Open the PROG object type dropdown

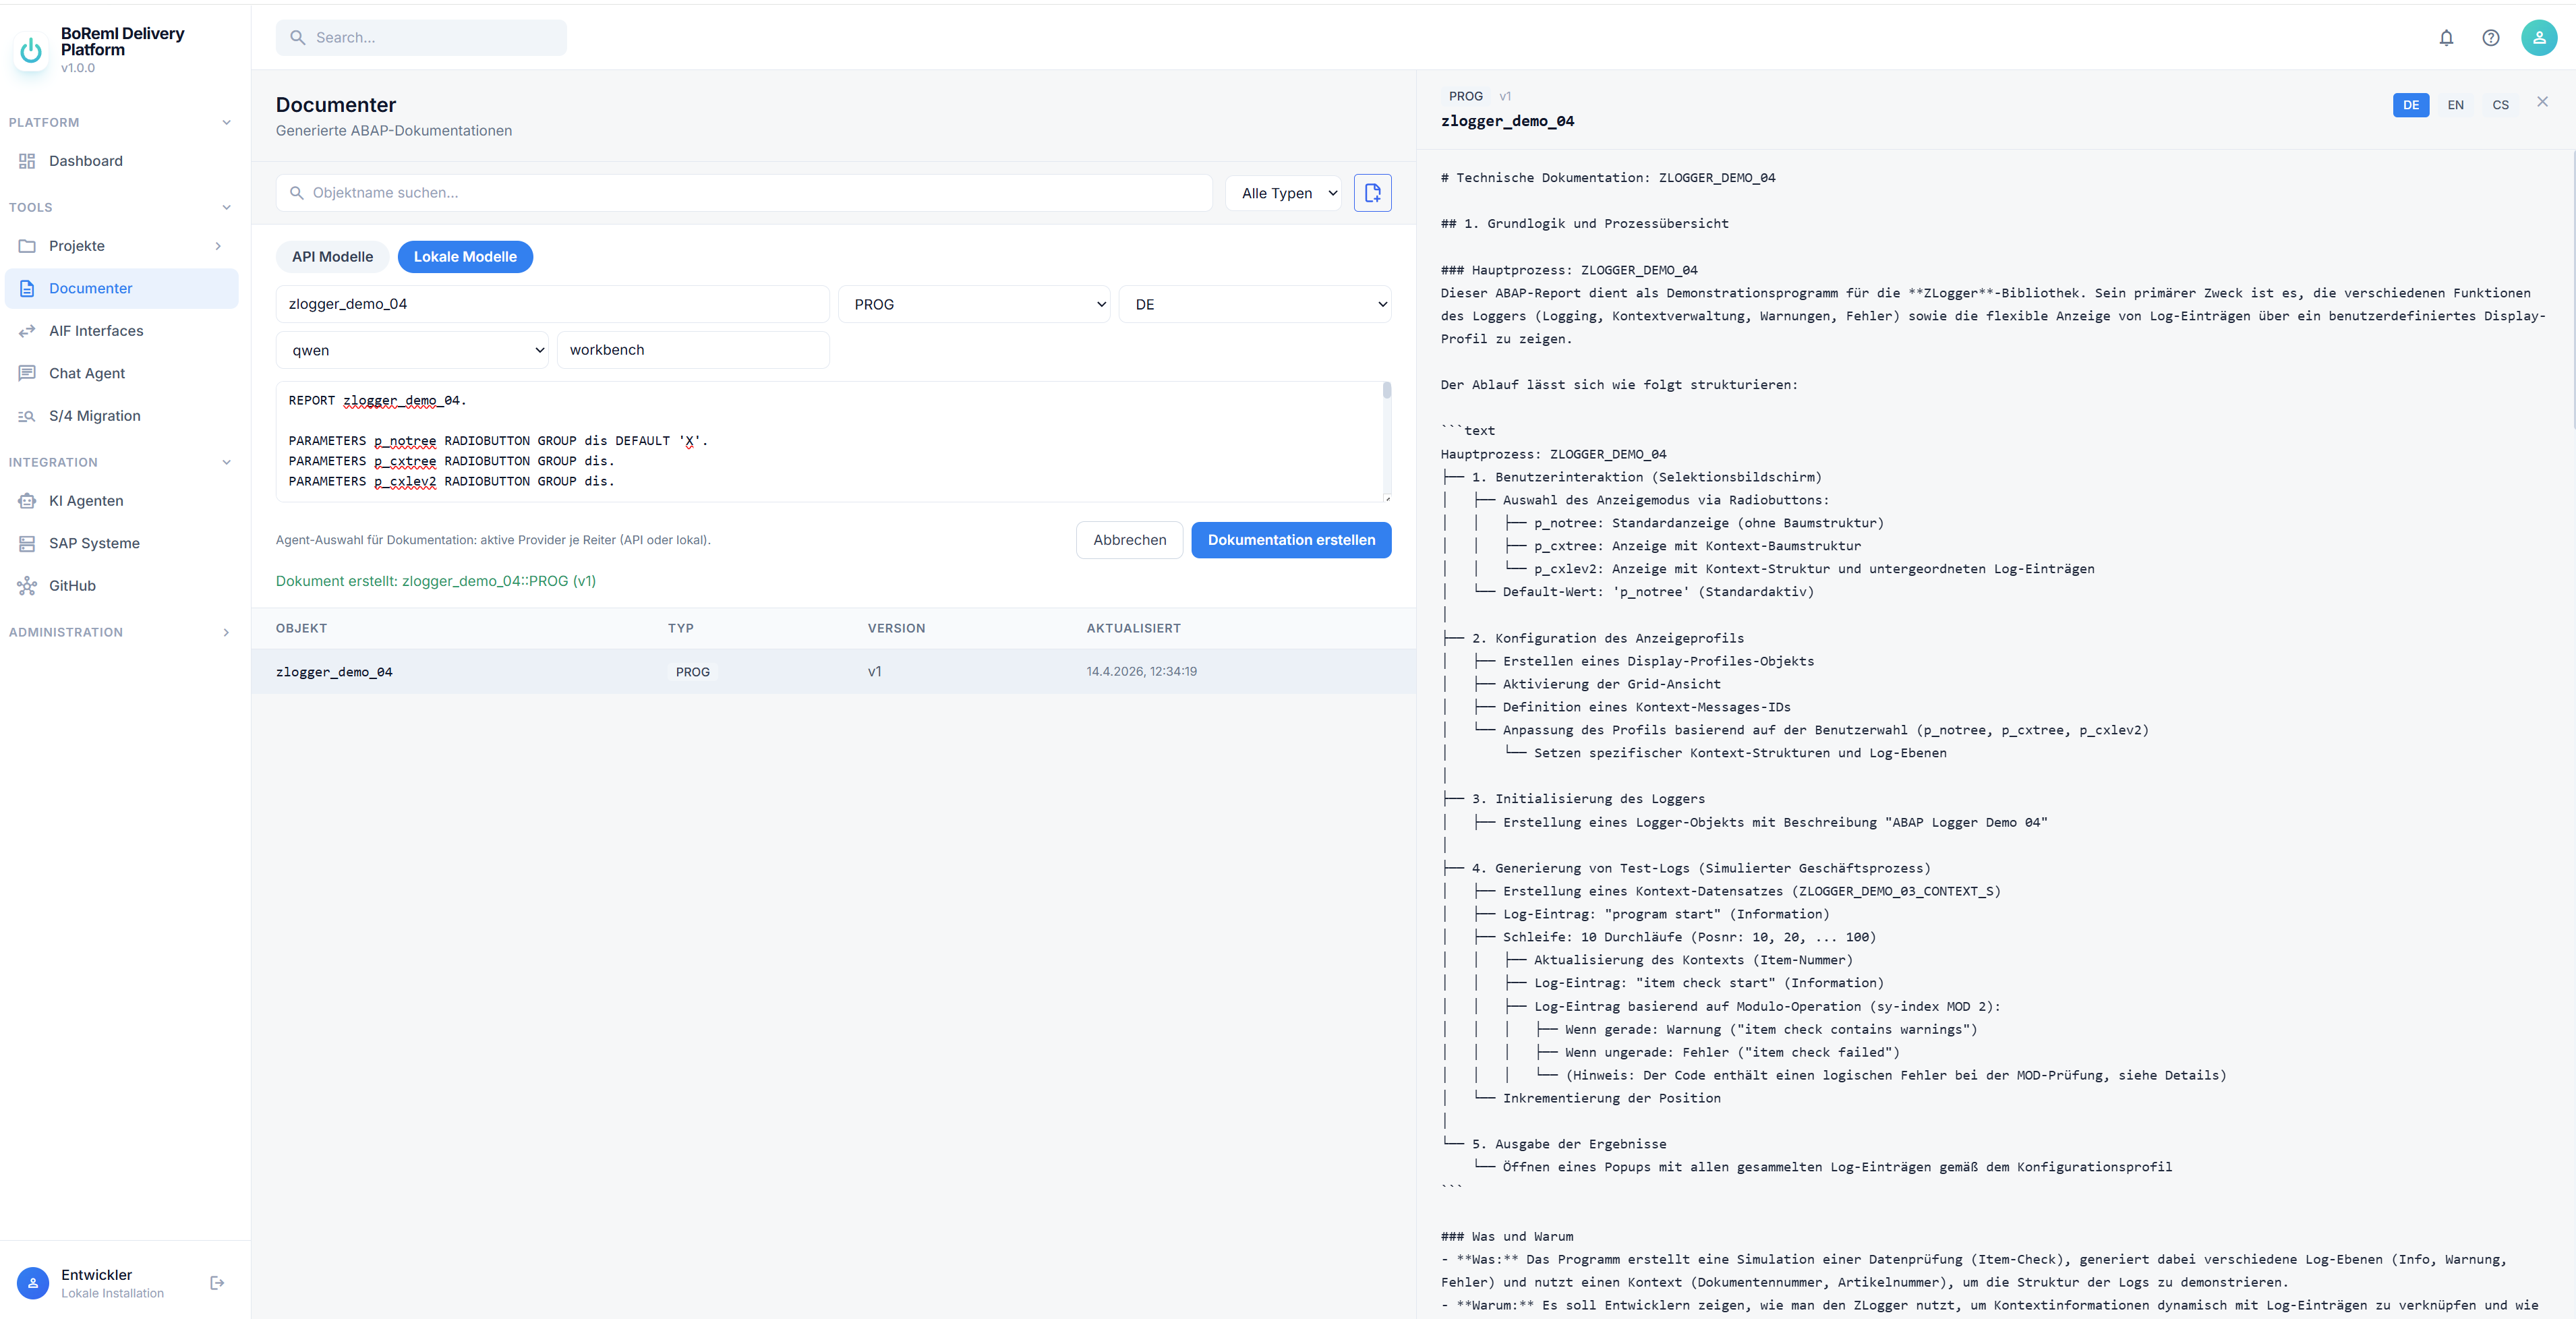coord(974,305)
